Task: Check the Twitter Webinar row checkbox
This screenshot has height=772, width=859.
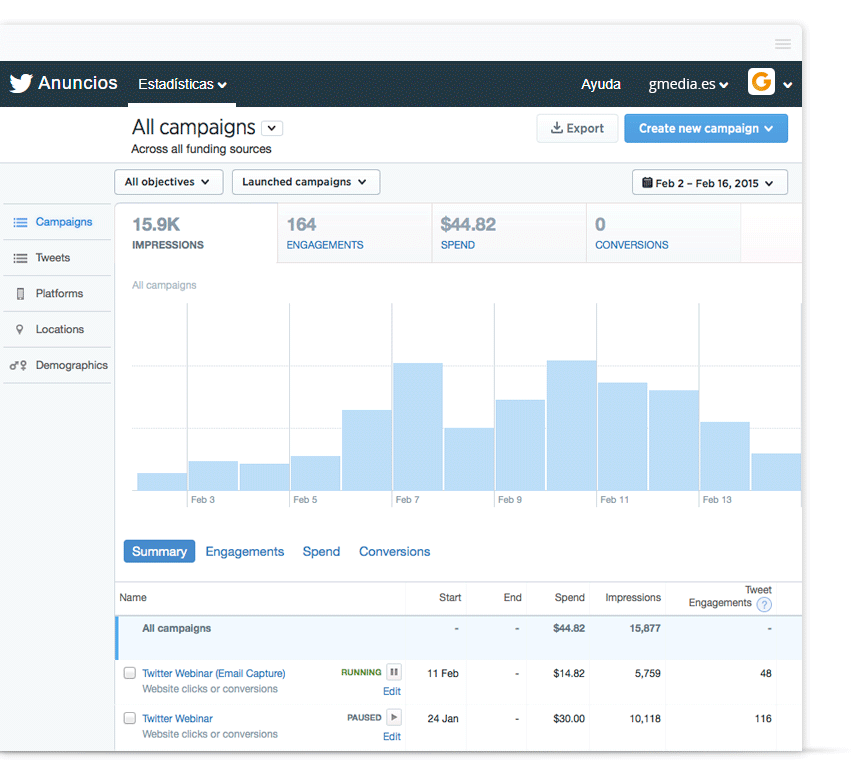Action: [x=130, y=718]
